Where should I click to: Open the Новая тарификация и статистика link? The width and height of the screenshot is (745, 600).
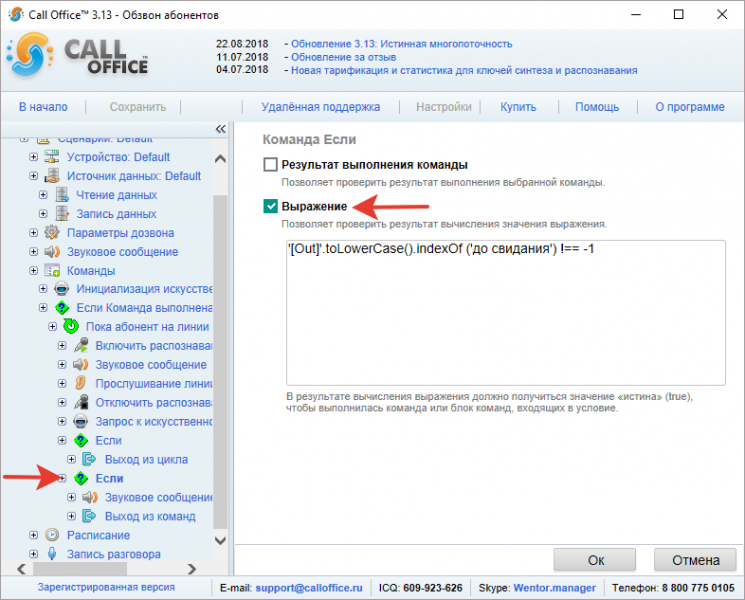[x=464, y=71]
